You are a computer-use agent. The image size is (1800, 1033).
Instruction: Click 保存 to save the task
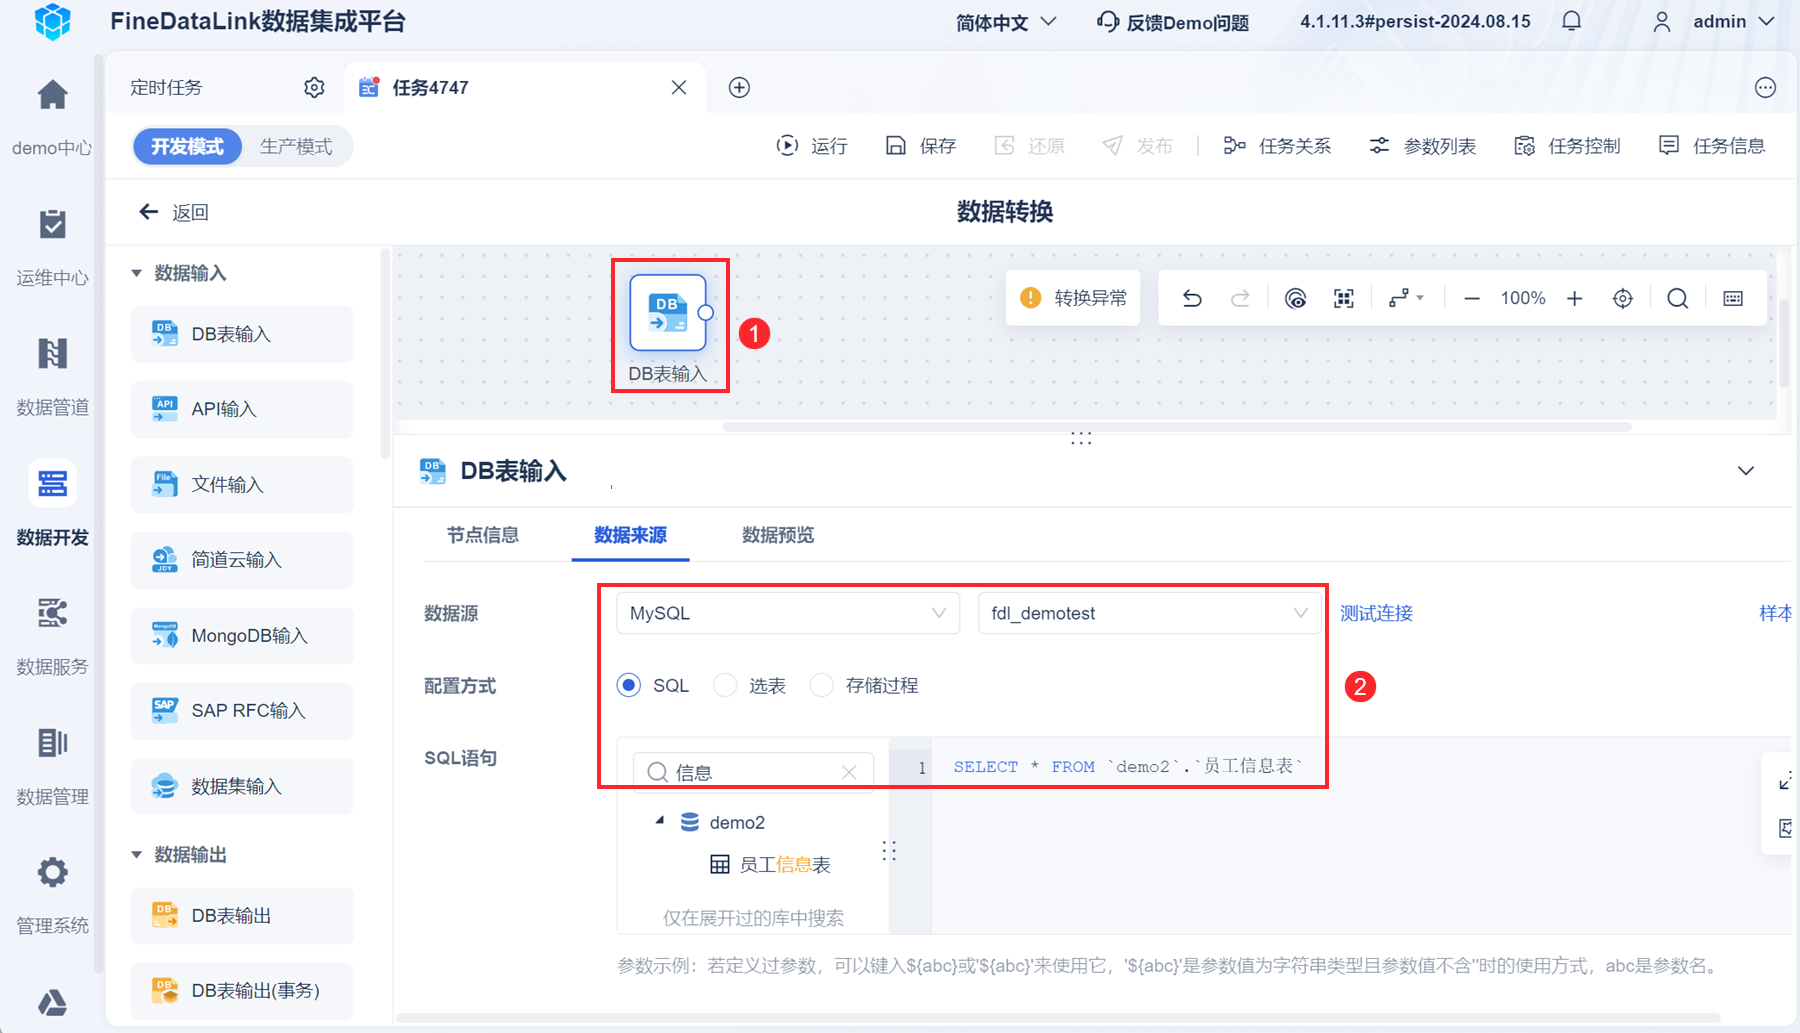[x=921, y=146]
